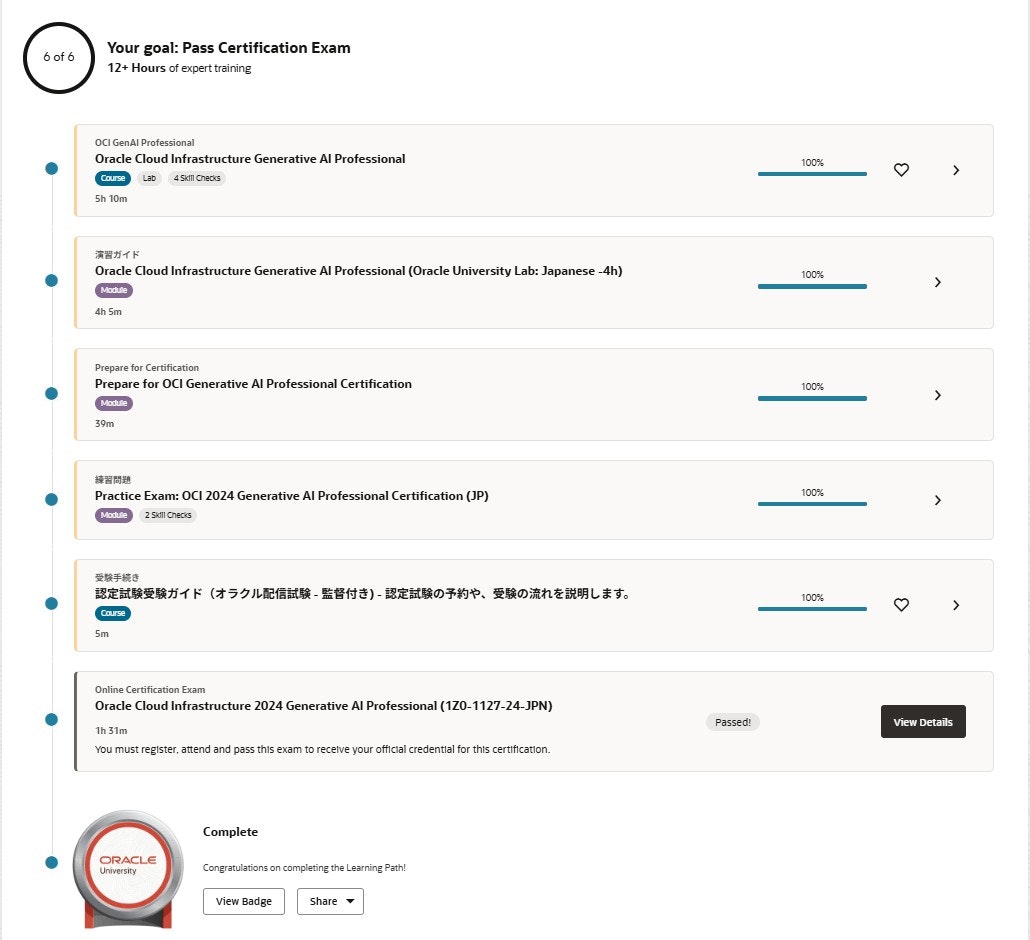Click the 'Prepare for Certification' small label
The image size is (1030, 940).
[x=146, y=368]
